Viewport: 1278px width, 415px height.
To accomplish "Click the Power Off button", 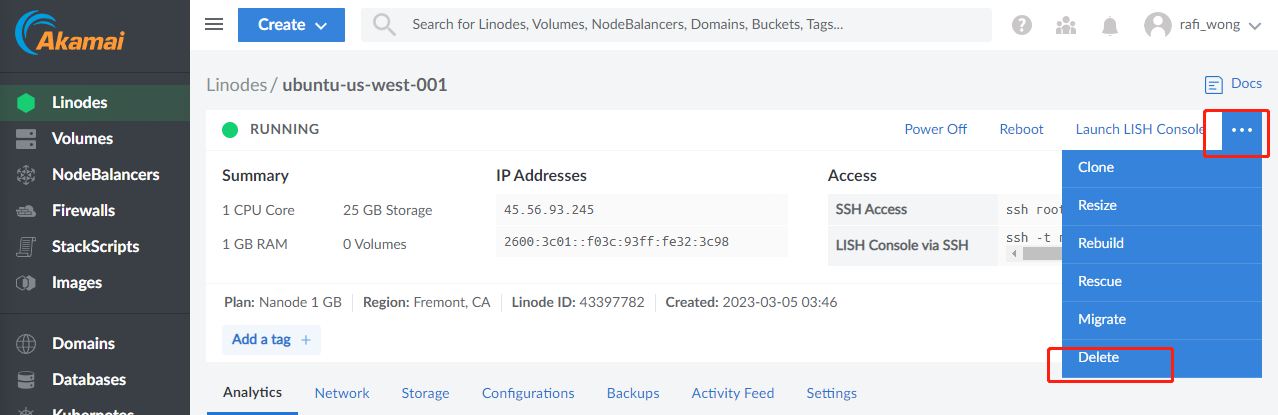I will coord(935,129).
